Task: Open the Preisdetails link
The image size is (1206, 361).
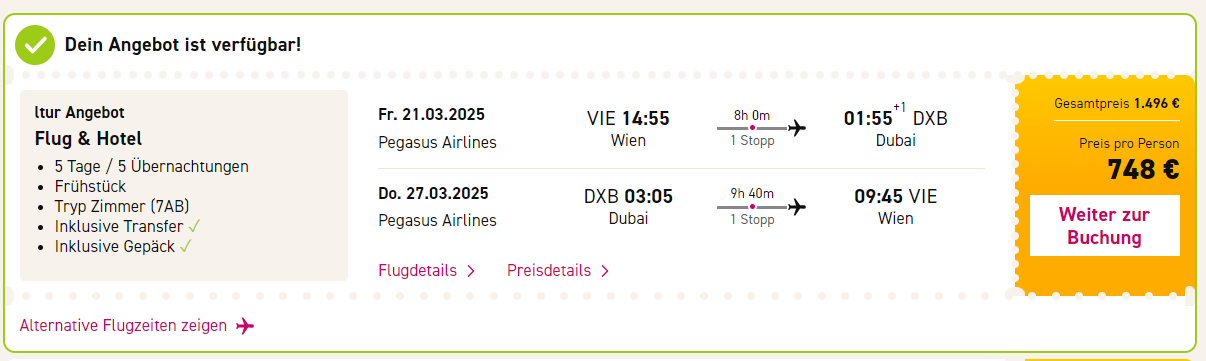Action: point(549,271)
